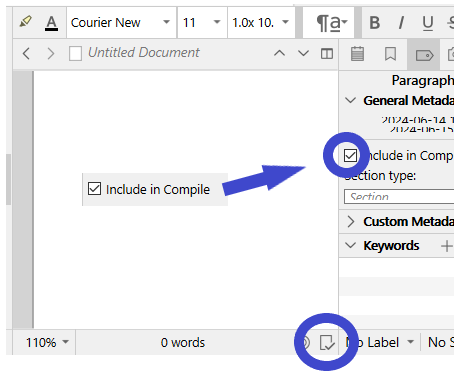Toggle Include in Compile checkbox in inspector
The height and width of the screenshot is (379, 462).
tap(350, 155)
